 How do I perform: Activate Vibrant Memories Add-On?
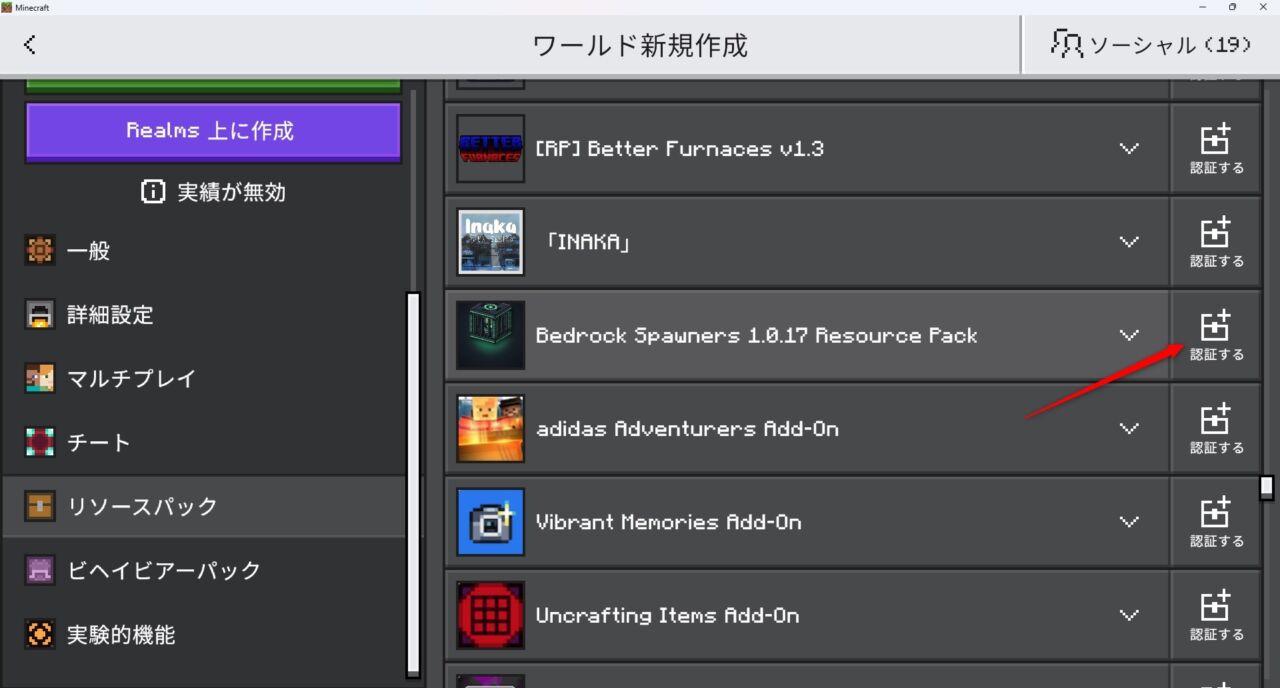[1216, 522]
